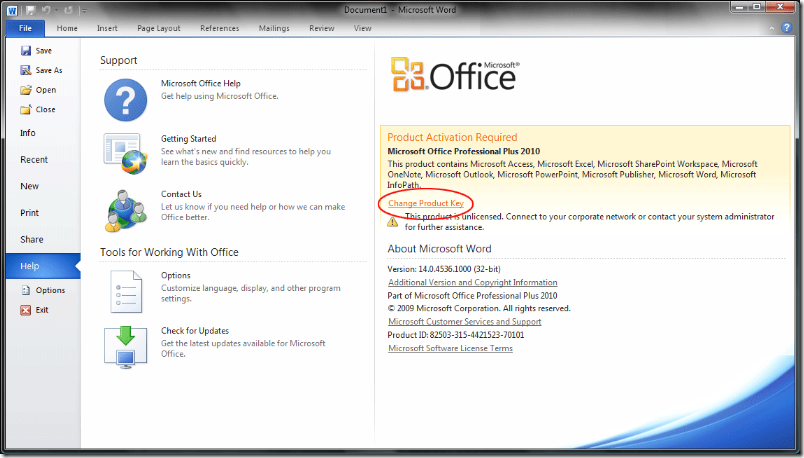804x458 pixels.
Task: Click Check for Updates title text
Action: point(195,331)
